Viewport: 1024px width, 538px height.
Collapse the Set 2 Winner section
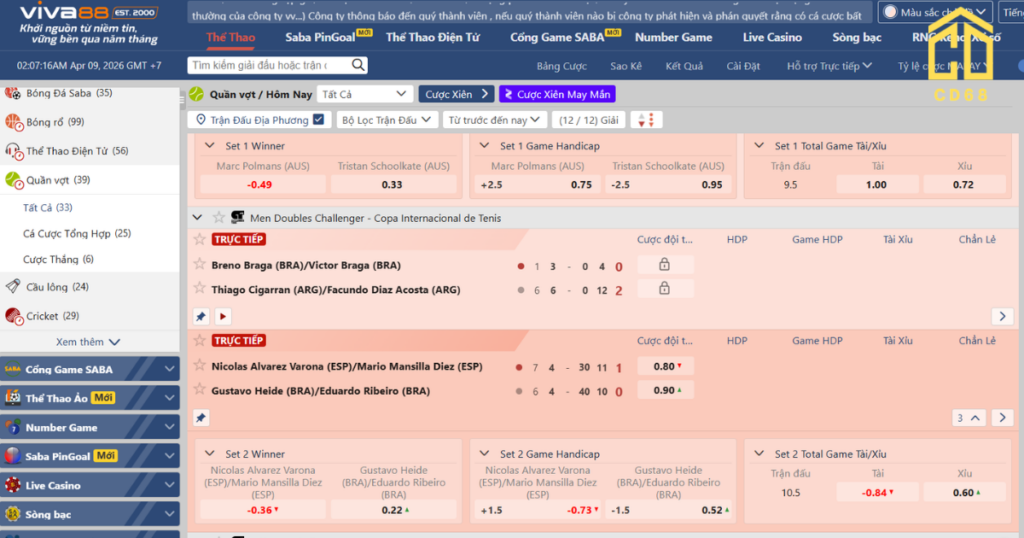[210, 454]
